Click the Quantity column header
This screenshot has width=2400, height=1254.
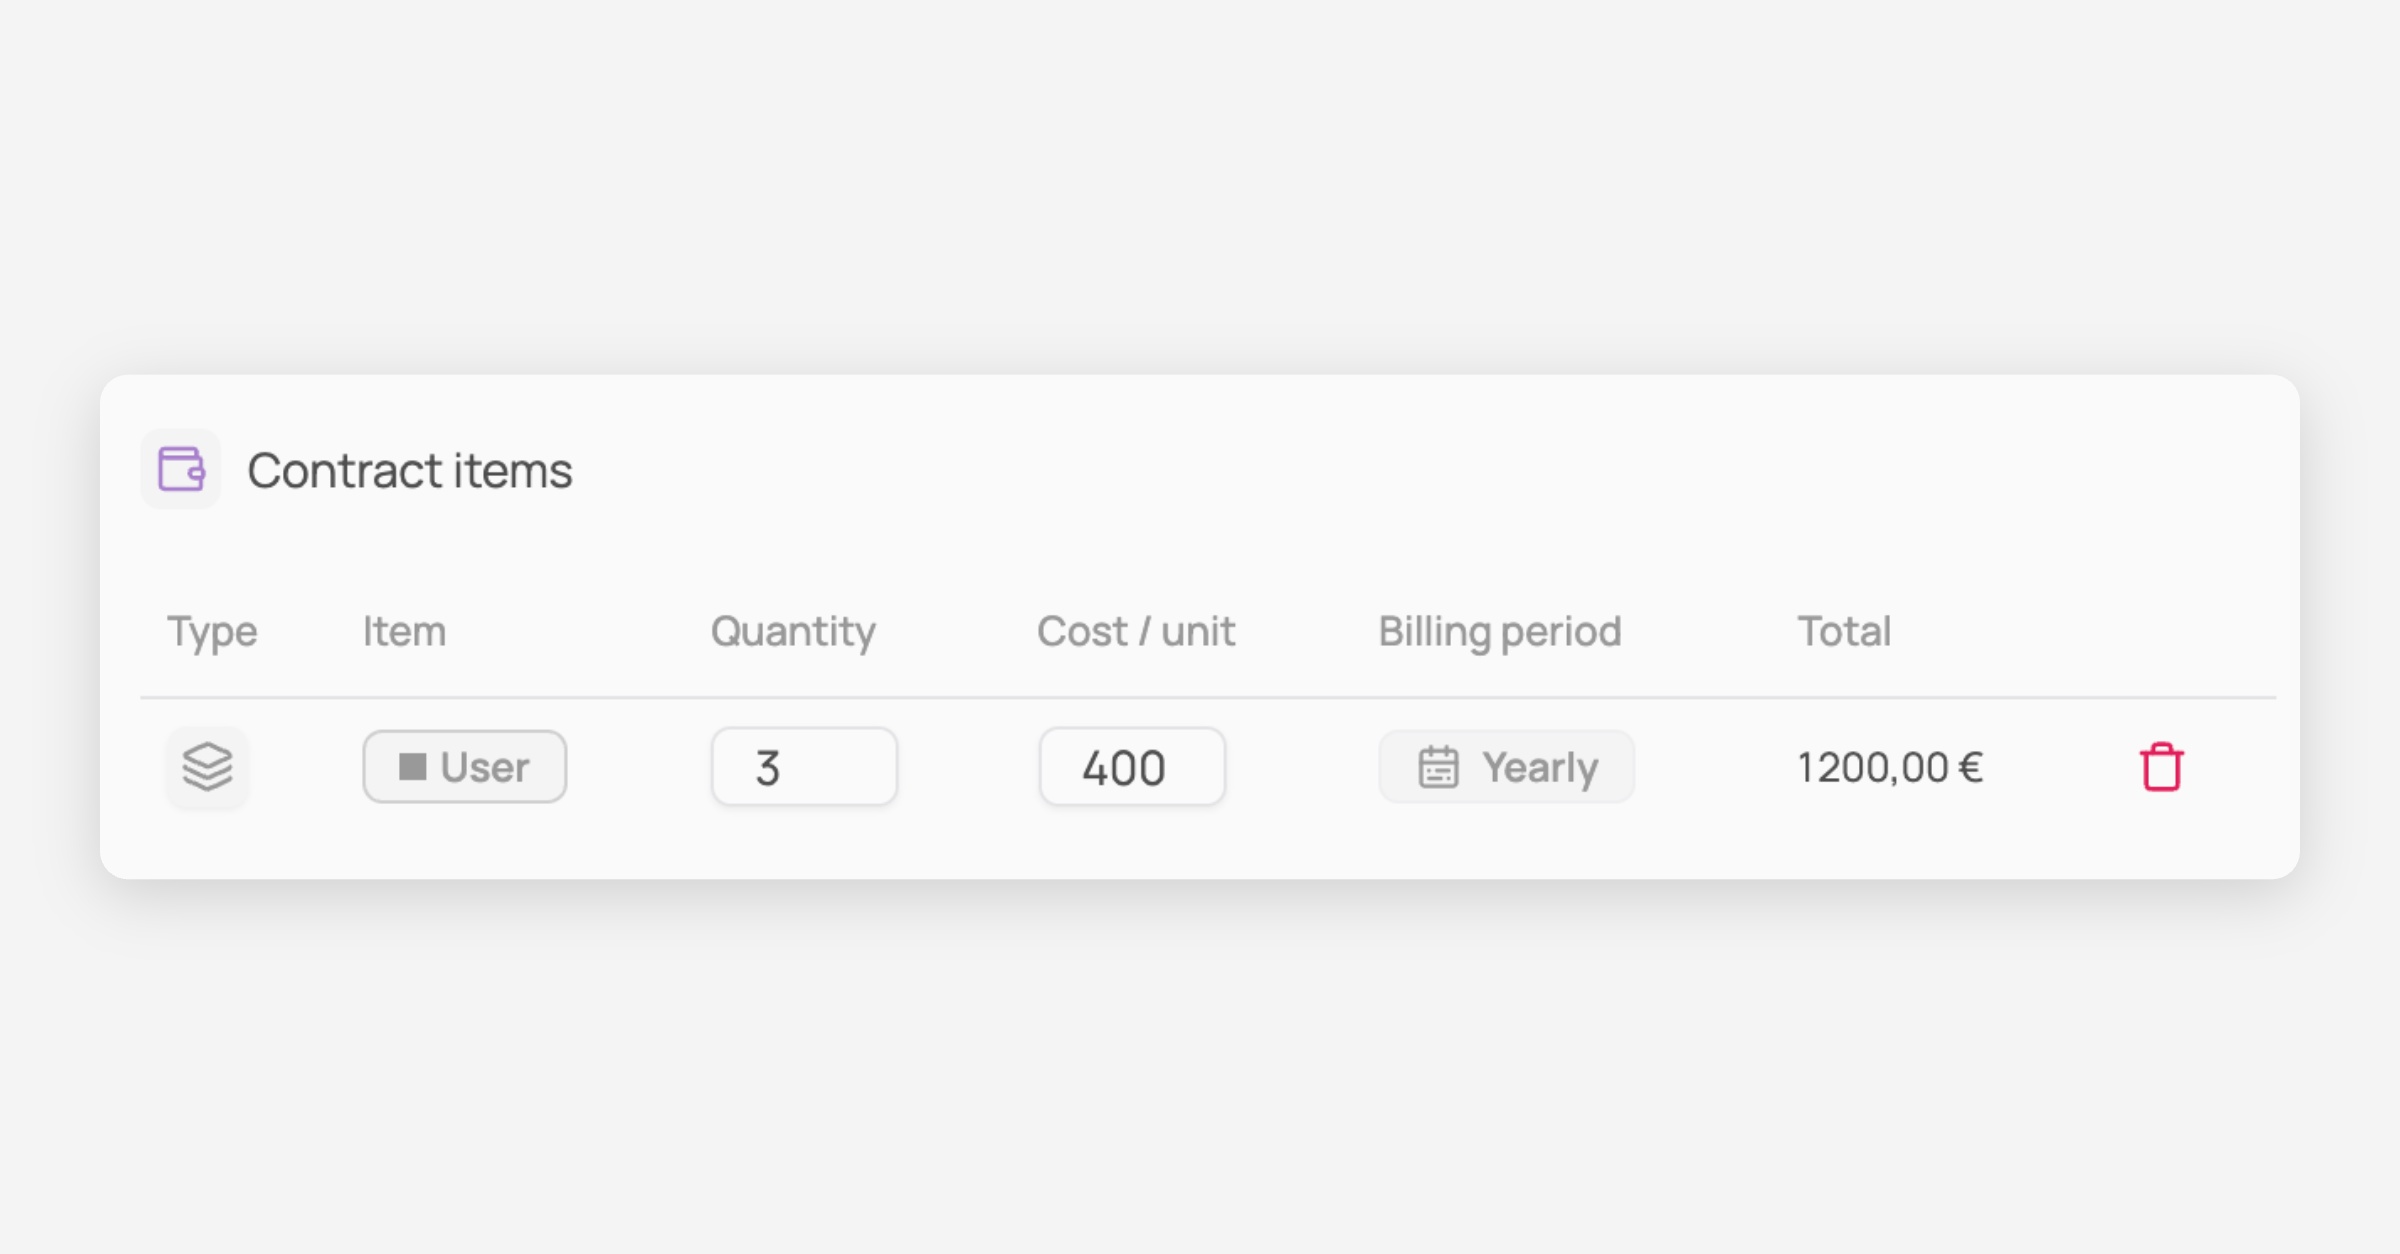pos(793,632)
